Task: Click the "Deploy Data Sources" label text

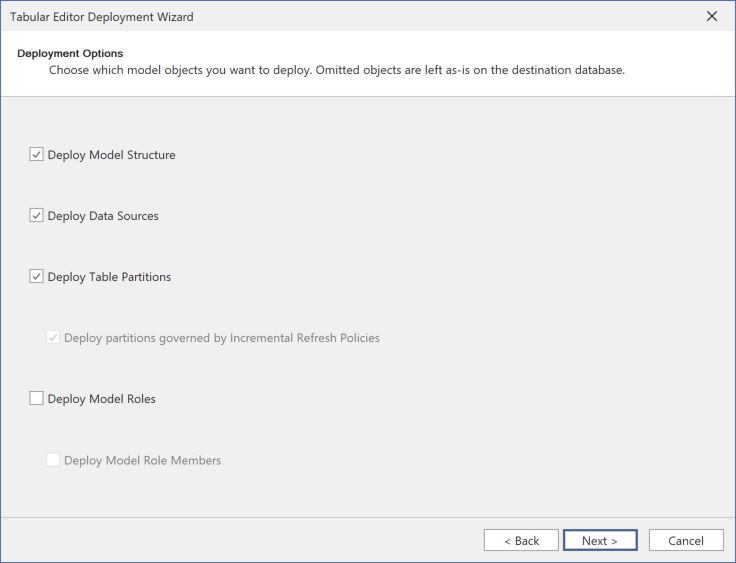Action: click(103, 216)
